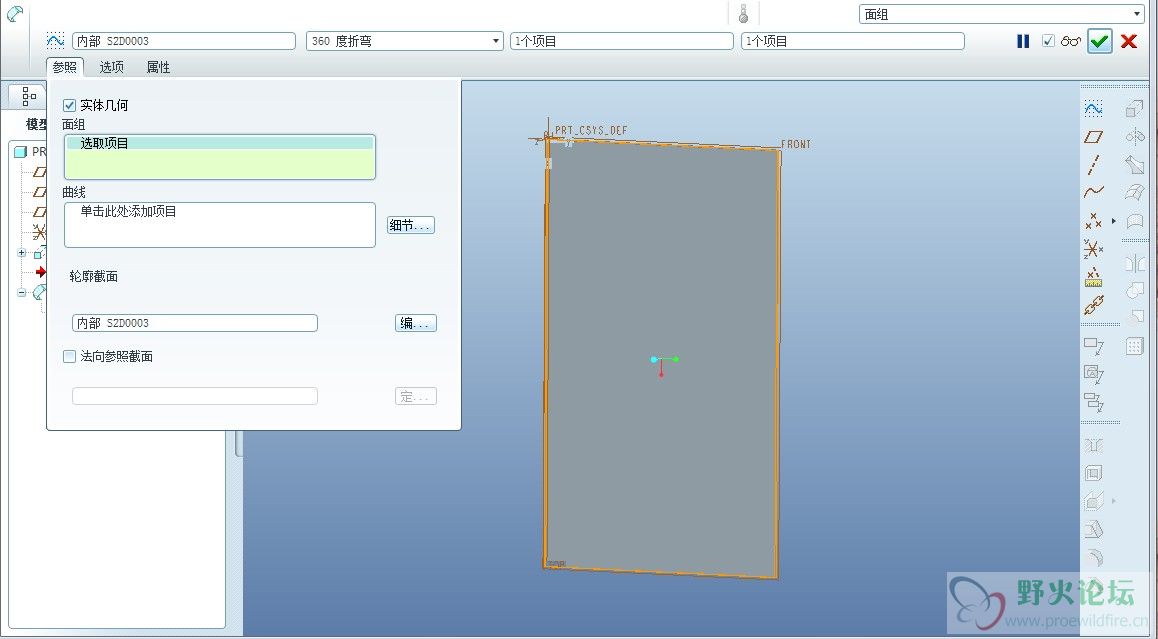Click the Revolve tool icon
The width and height of the screenshot is (1158, 639).
(1135, 137)
